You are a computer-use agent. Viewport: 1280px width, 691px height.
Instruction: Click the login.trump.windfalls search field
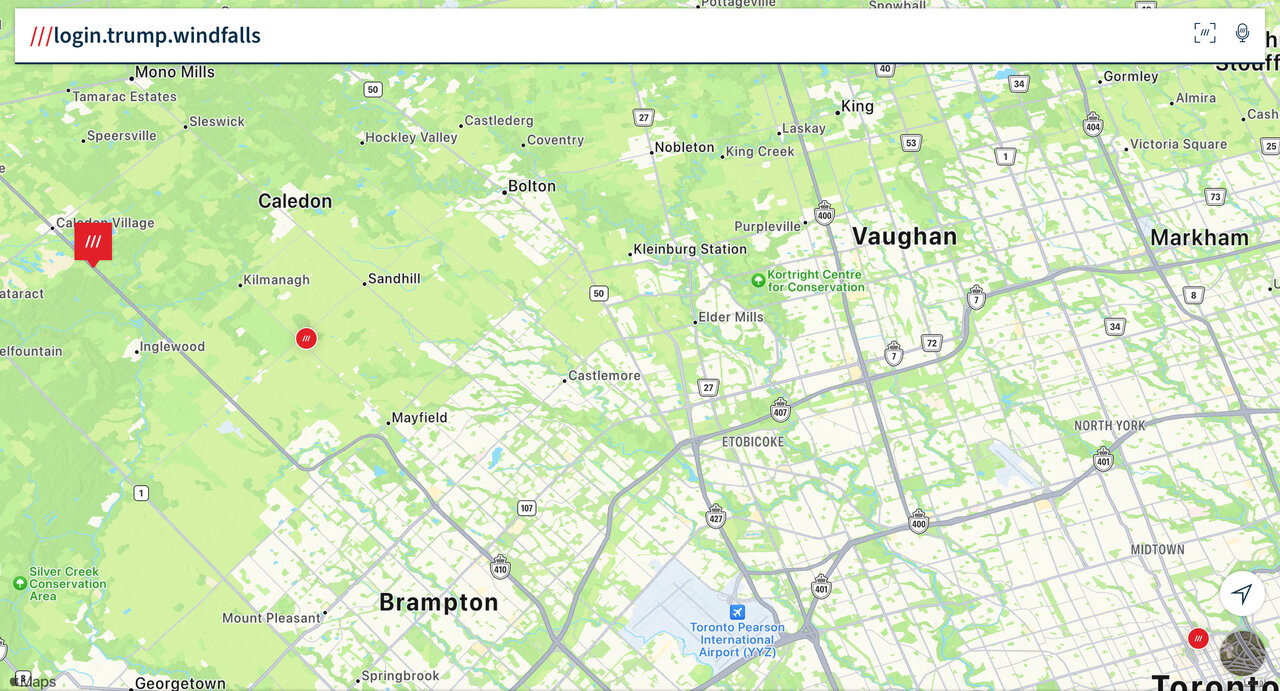600,36
